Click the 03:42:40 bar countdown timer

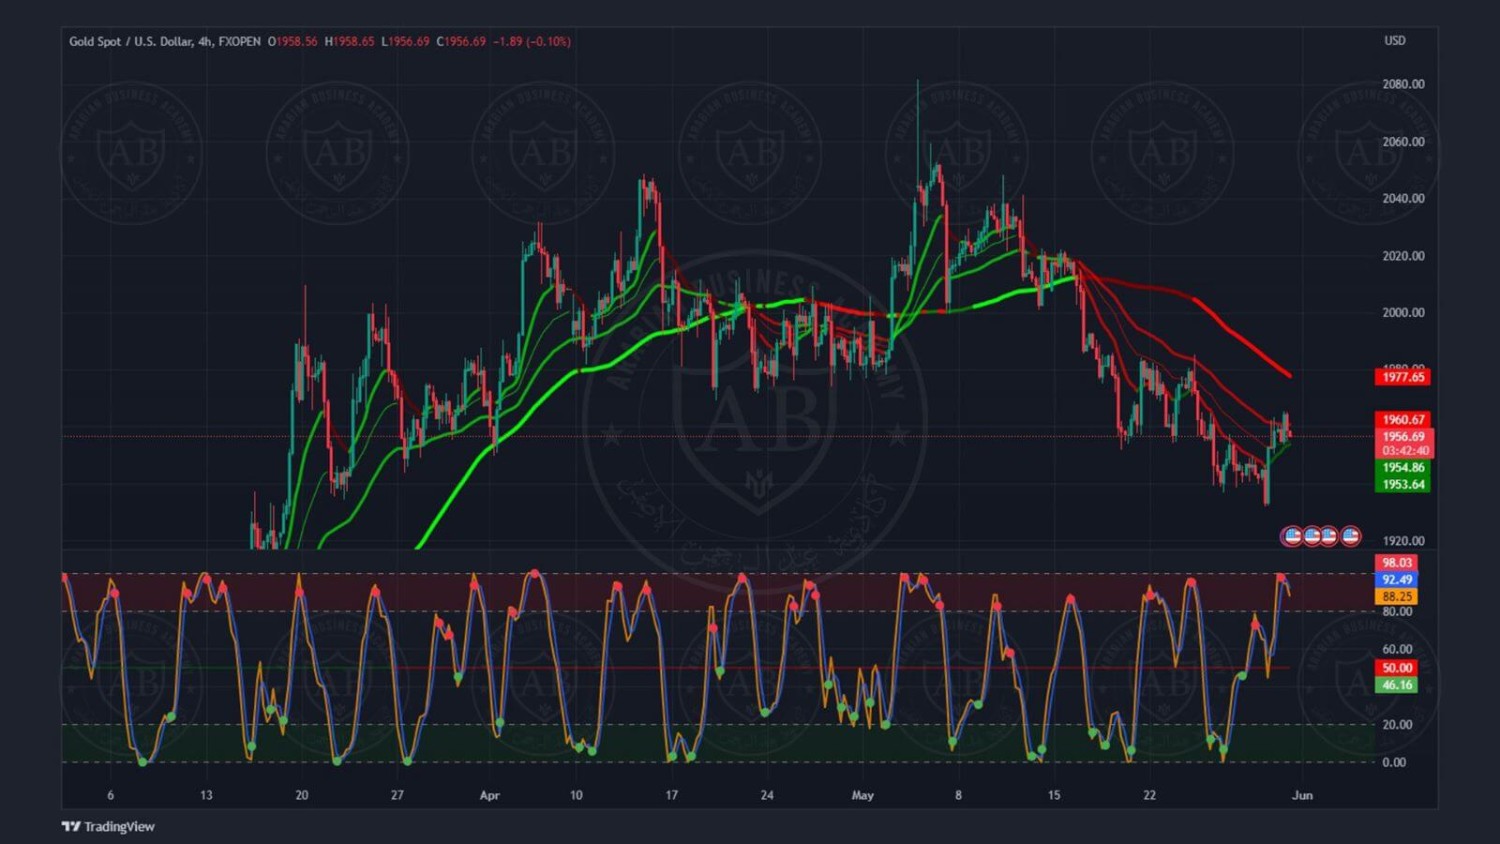coord(1403,451)
